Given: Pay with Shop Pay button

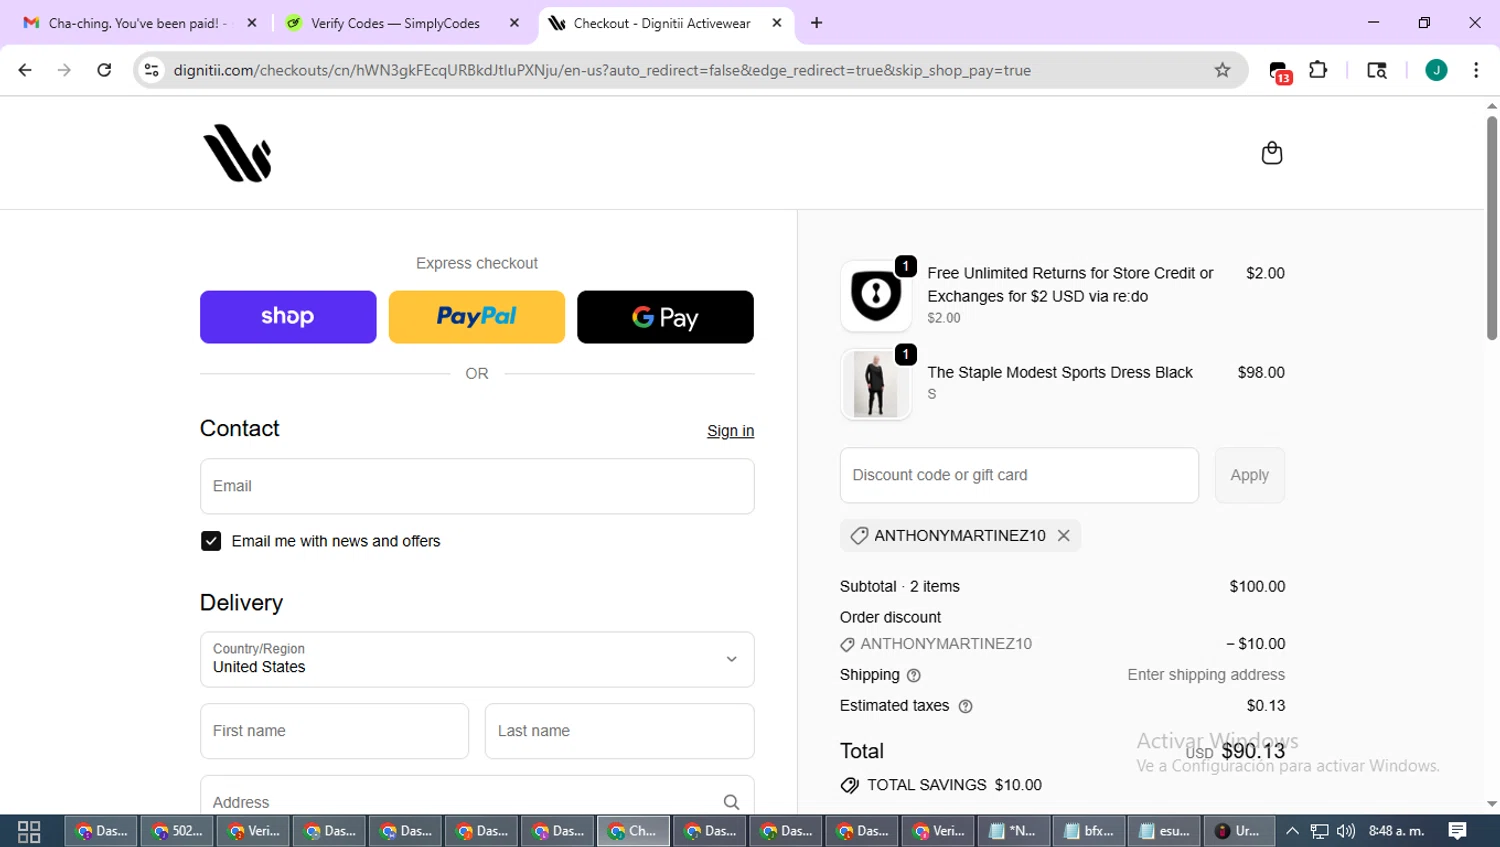Looking at the screenshot, I should click(288, 317).
